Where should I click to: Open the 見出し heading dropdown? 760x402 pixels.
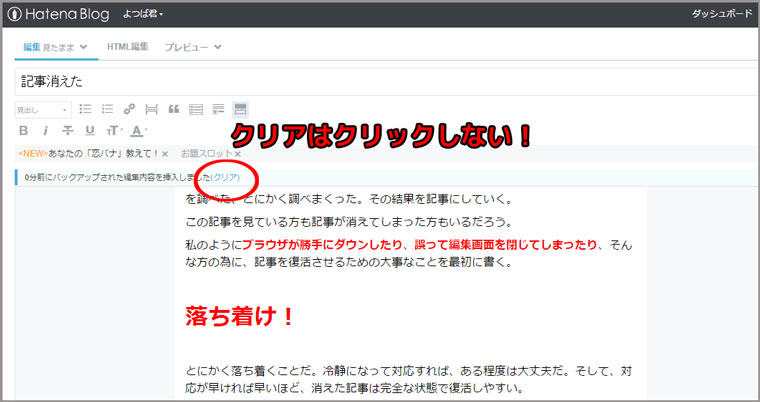[43, 110]
